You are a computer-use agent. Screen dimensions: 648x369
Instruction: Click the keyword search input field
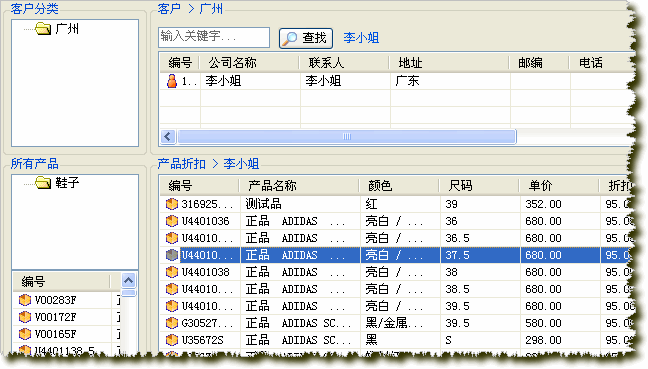click(x=214, y=37)
